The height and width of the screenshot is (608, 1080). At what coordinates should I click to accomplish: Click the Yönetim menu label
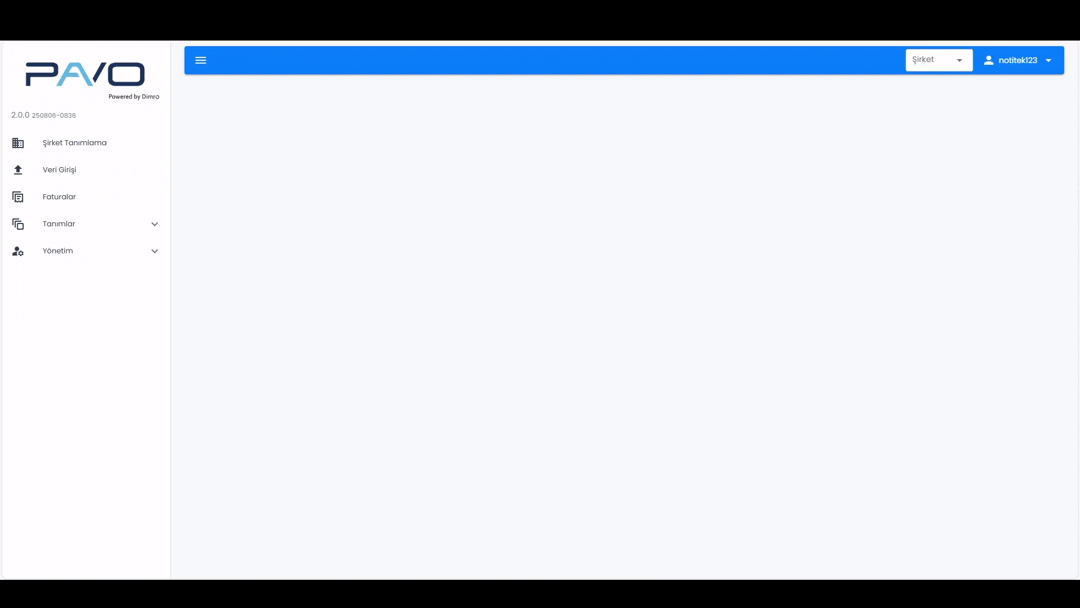[57, 251]
